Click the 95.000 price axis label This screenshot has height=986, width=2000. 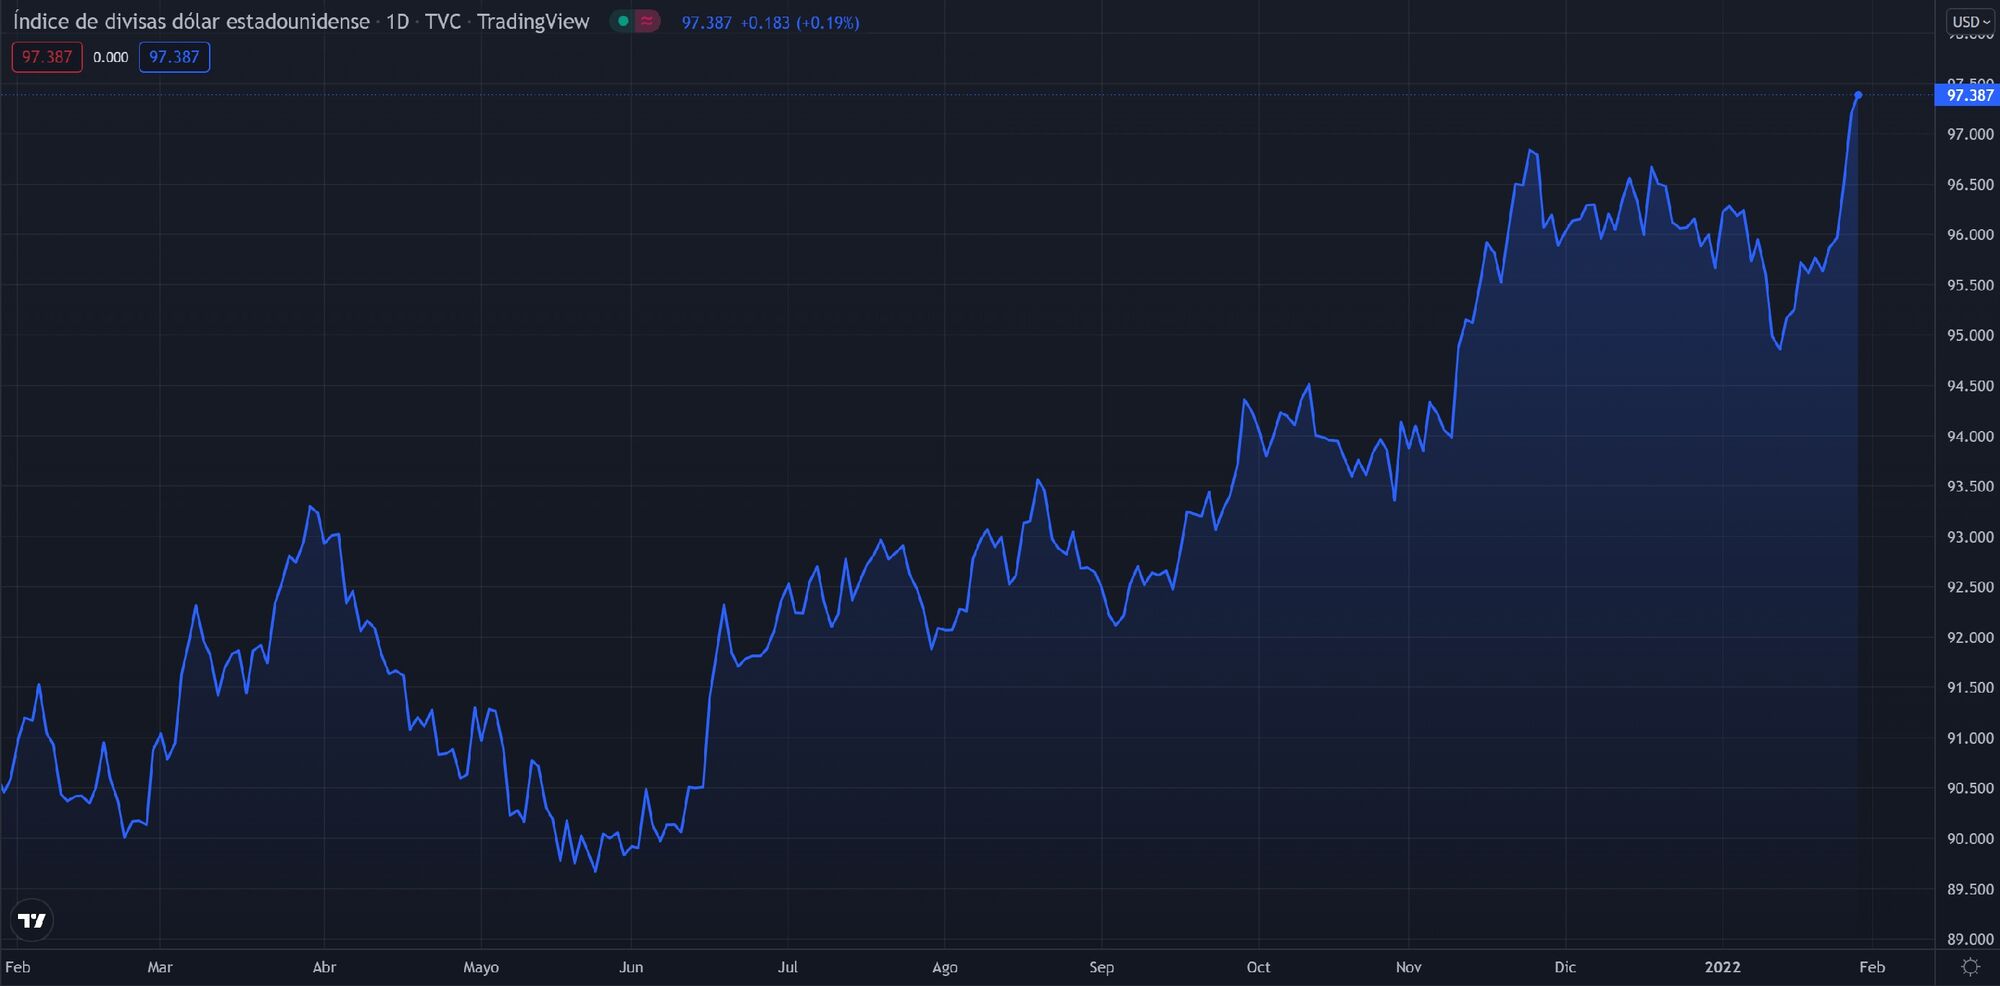[1970, 336]
